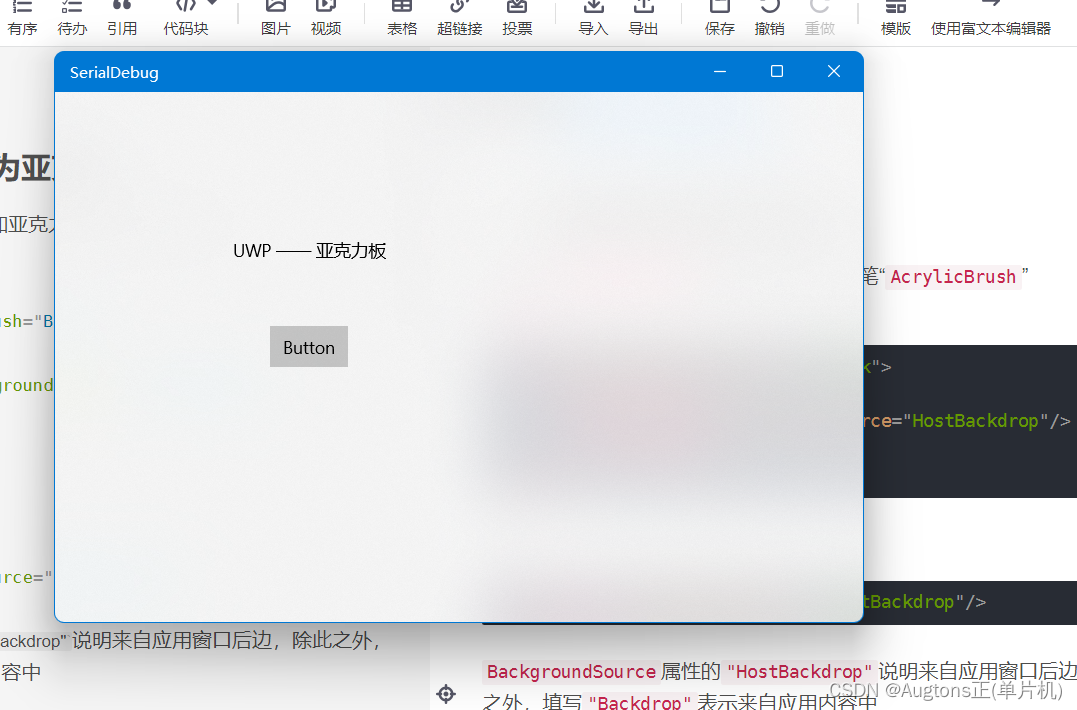Insert a table (表格)
This screenshot has height=710, width=1077.
402,19
